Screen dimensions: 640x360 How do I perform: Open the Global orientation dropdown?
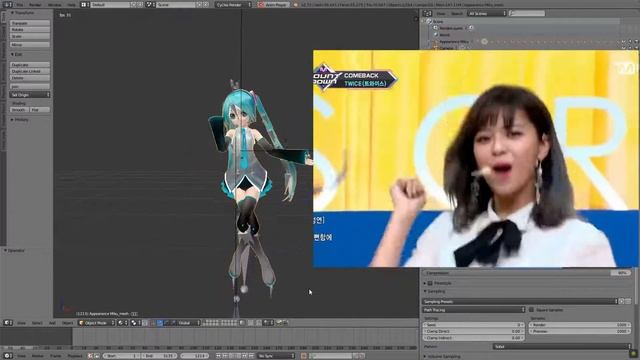coord(189,323)
